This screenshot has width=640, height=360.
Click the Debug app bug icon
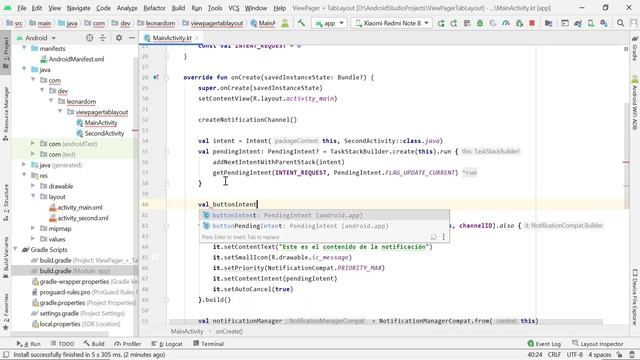click(x=480, y=23)
